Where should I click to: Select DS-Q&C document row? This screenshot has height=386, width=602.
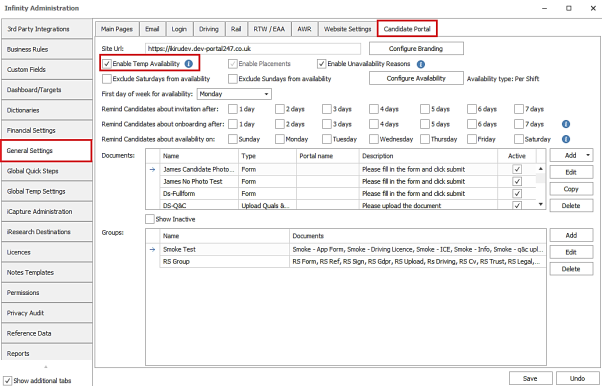(x=341, y=205)
